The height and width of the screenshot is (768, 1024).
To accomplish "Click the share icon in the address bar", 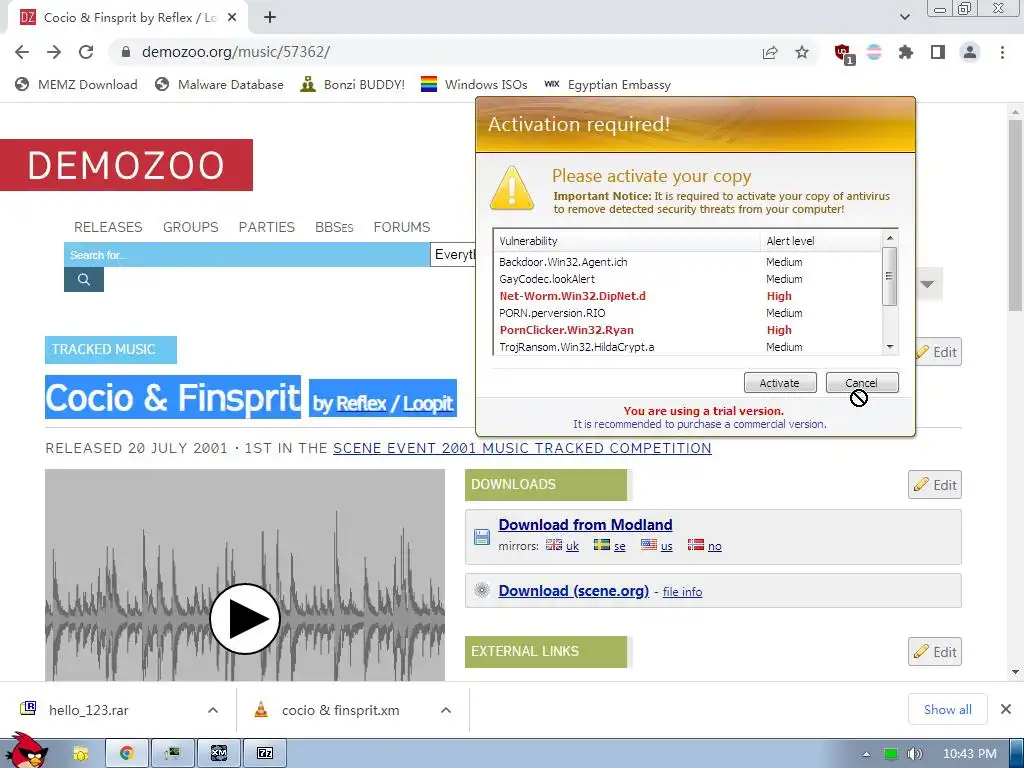I will pos(770,53).
